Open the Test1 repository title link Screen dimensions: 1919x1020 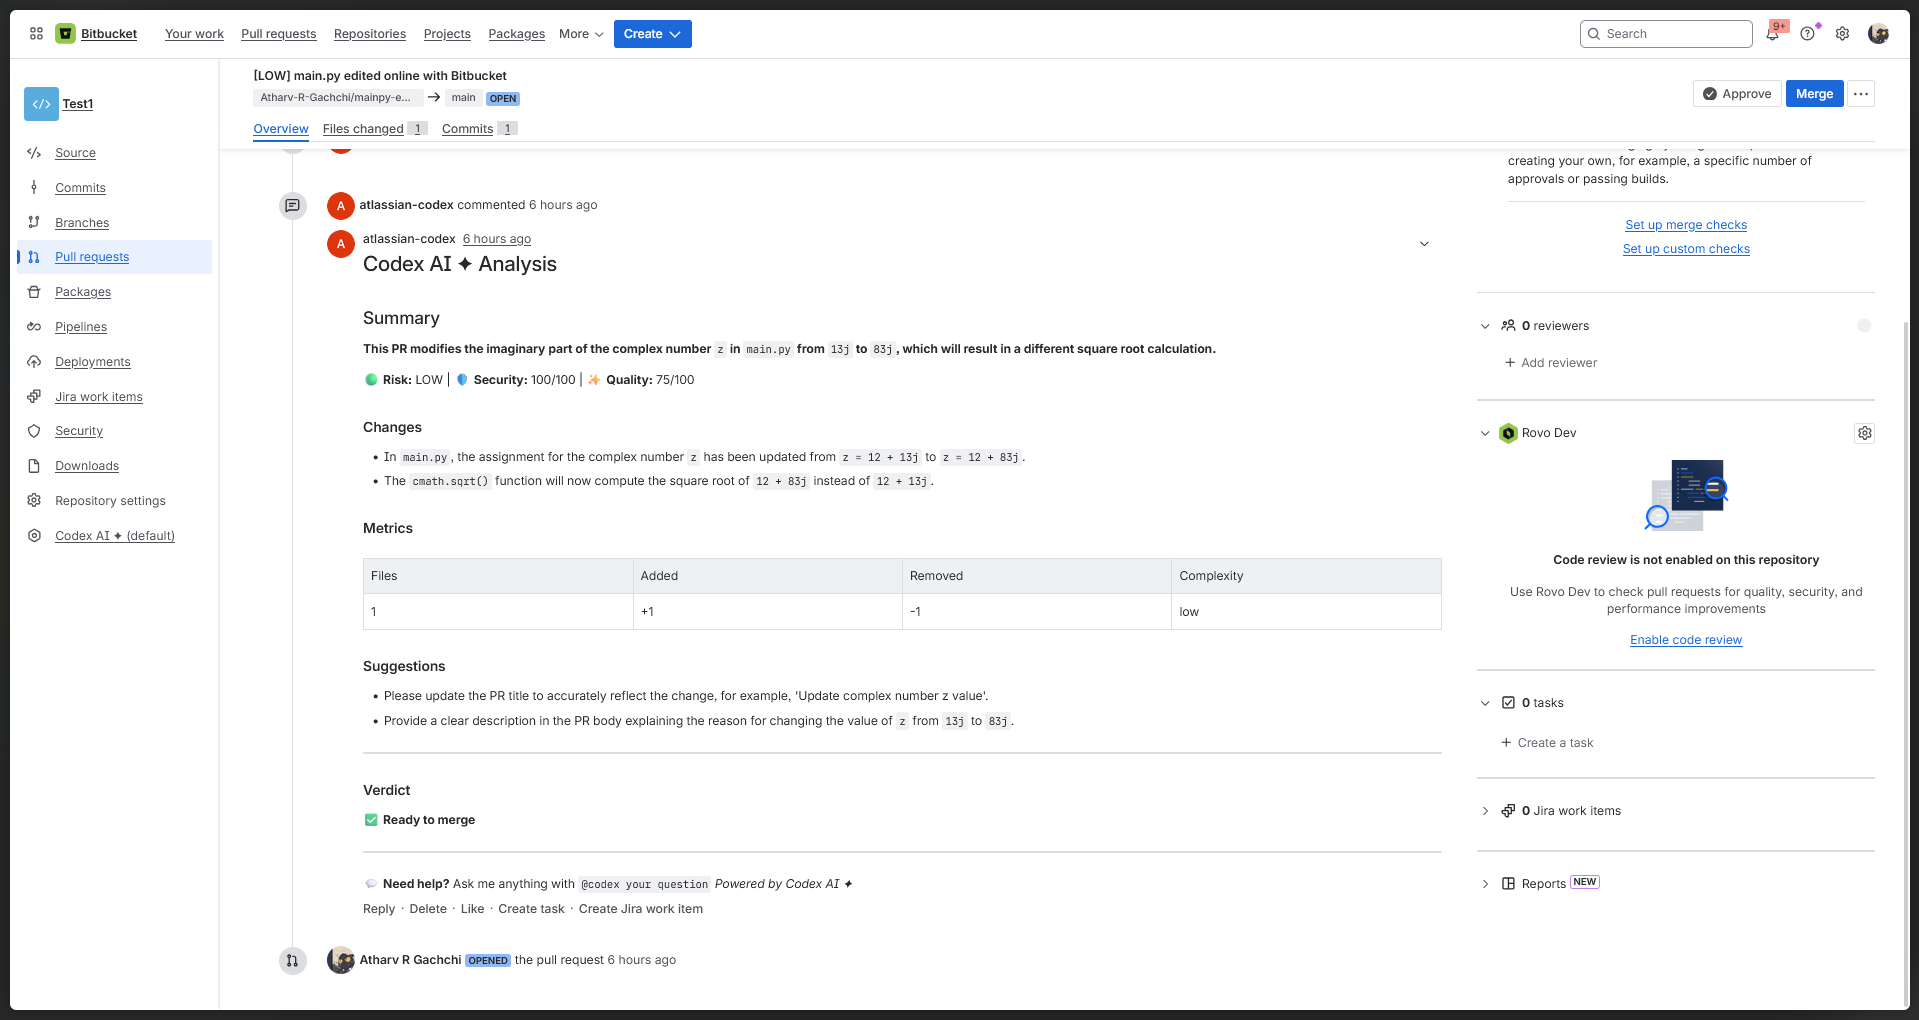(78, 104)
